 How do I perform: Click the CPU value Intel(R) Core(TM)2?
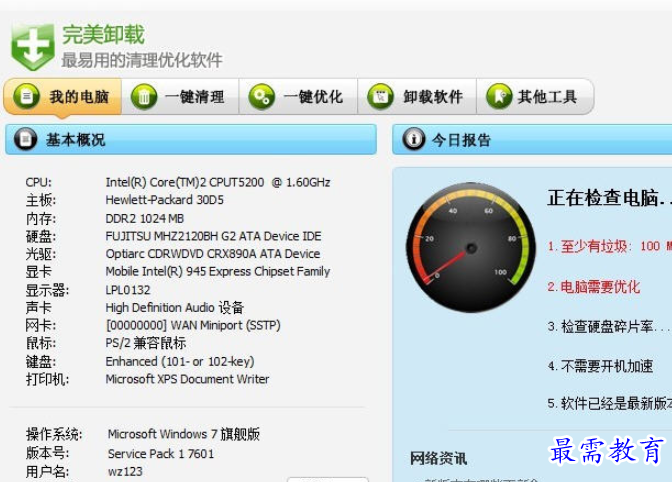(218, 183)
